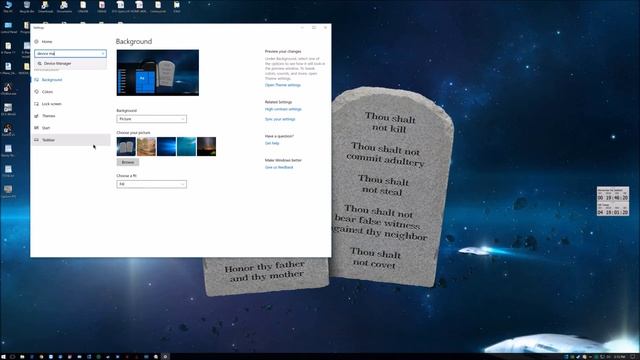Open the Action Center notification icon
Screen dimensions: 640x360
point(633,356)
